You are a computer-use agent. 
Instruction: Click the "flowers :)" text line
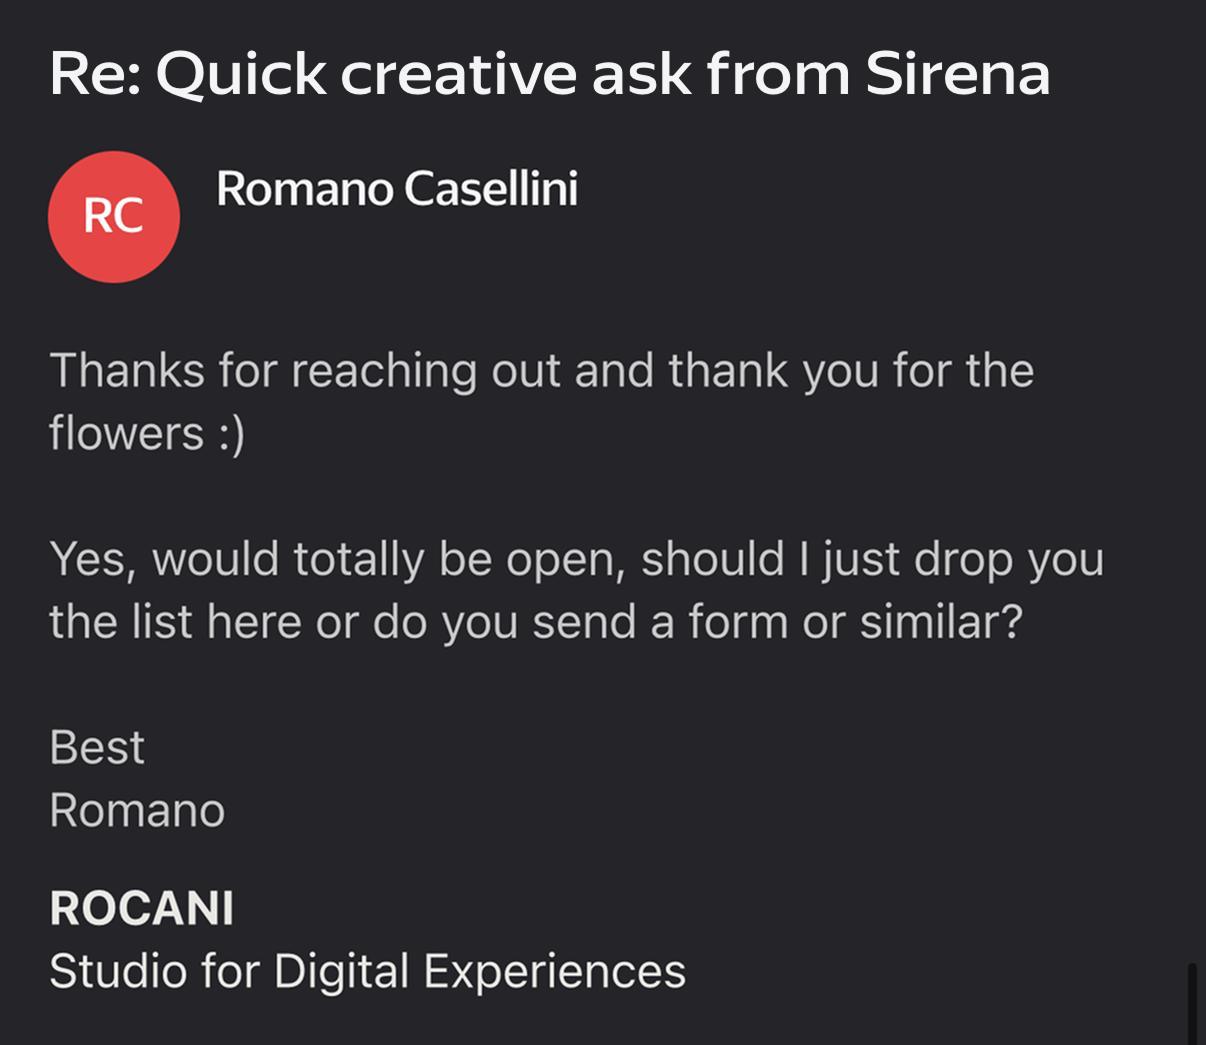coord(147,433)
